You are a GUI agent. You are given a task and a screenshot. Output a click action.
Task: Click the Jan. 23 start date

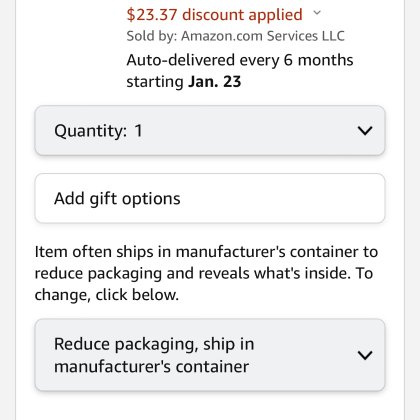214,82
